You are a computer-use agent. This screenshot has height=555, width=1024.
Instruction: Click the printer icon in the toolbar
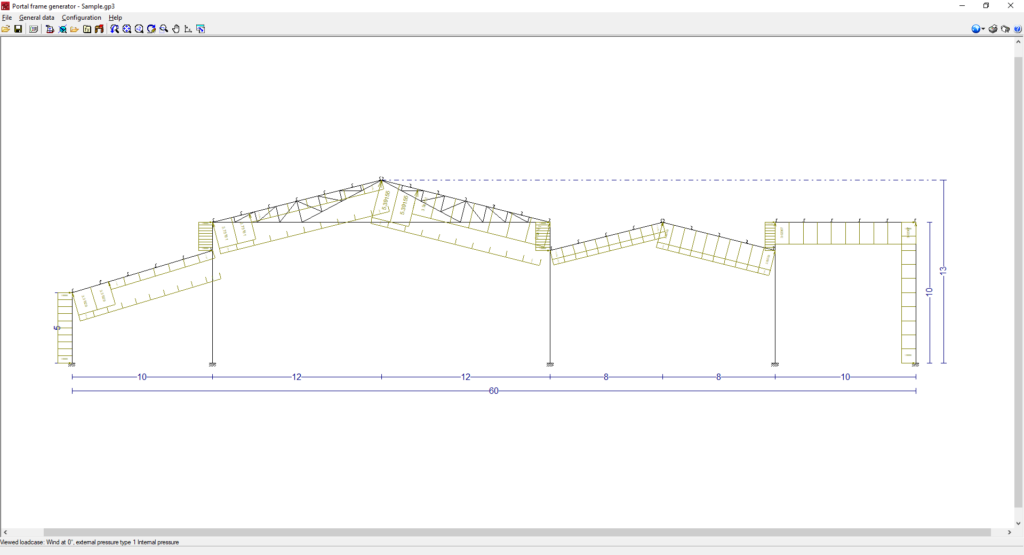coord(993,29)
